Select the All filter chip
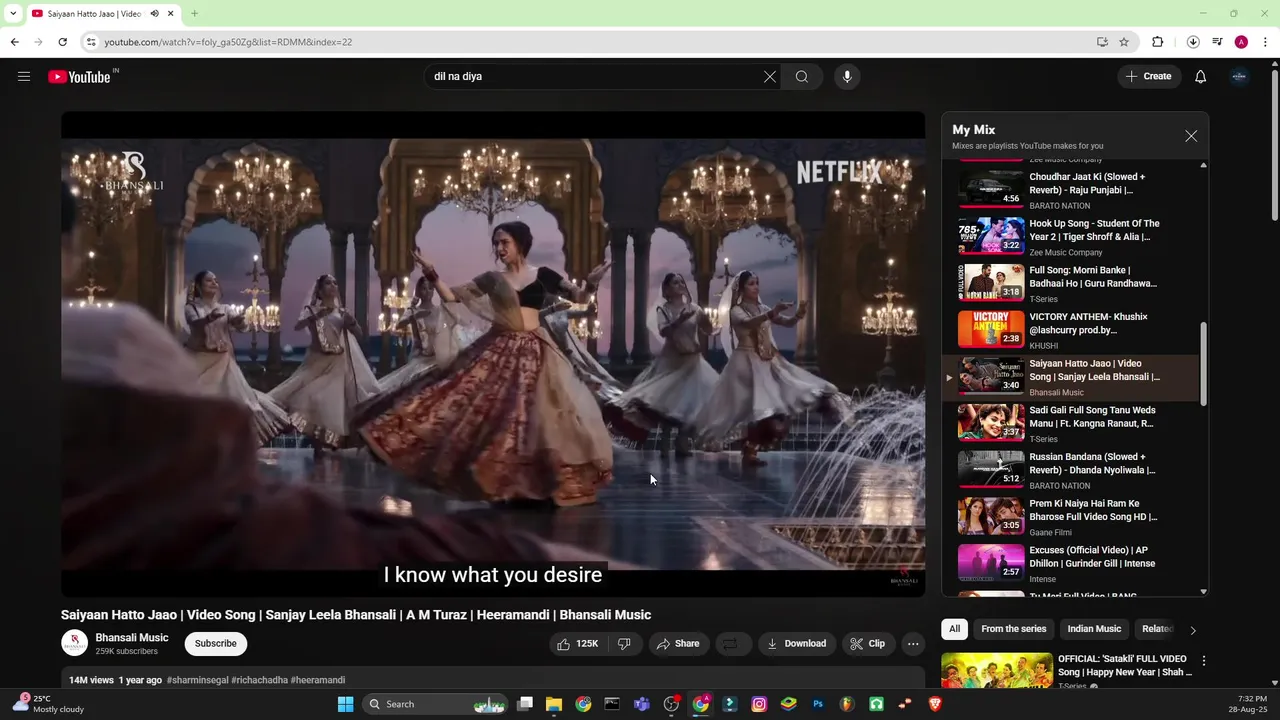 coord(955,629)
